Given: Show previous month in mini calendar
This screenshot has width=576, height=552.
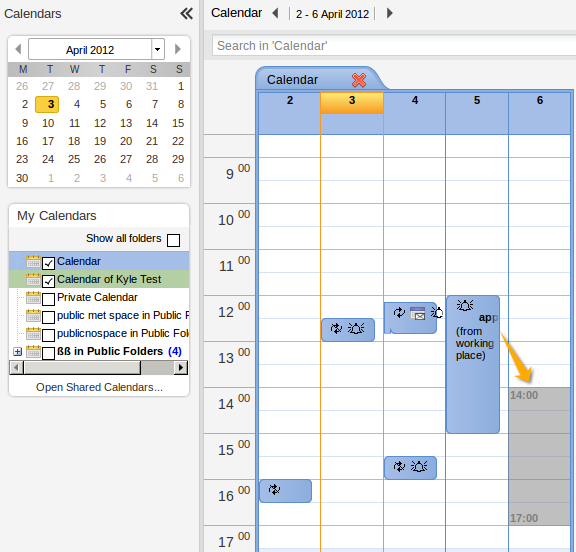Looking at the screenshot, I should coord(18,49).
